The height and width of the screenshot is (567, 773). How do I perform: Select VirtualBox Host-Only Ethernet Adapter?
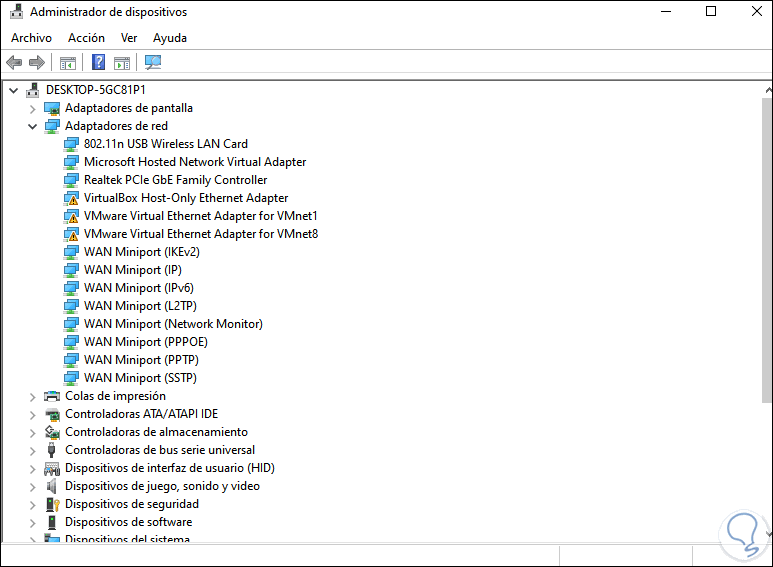point(186,198)
